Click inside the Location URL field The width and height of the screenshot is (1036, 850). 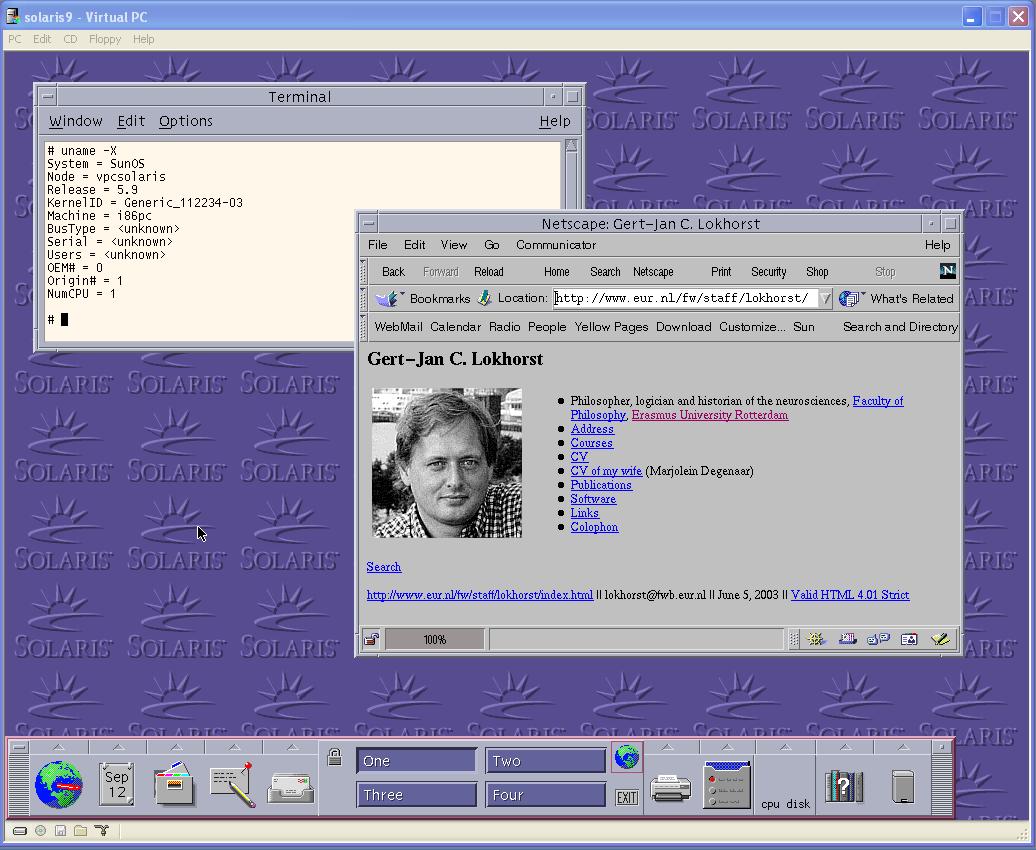click(685, 298)
